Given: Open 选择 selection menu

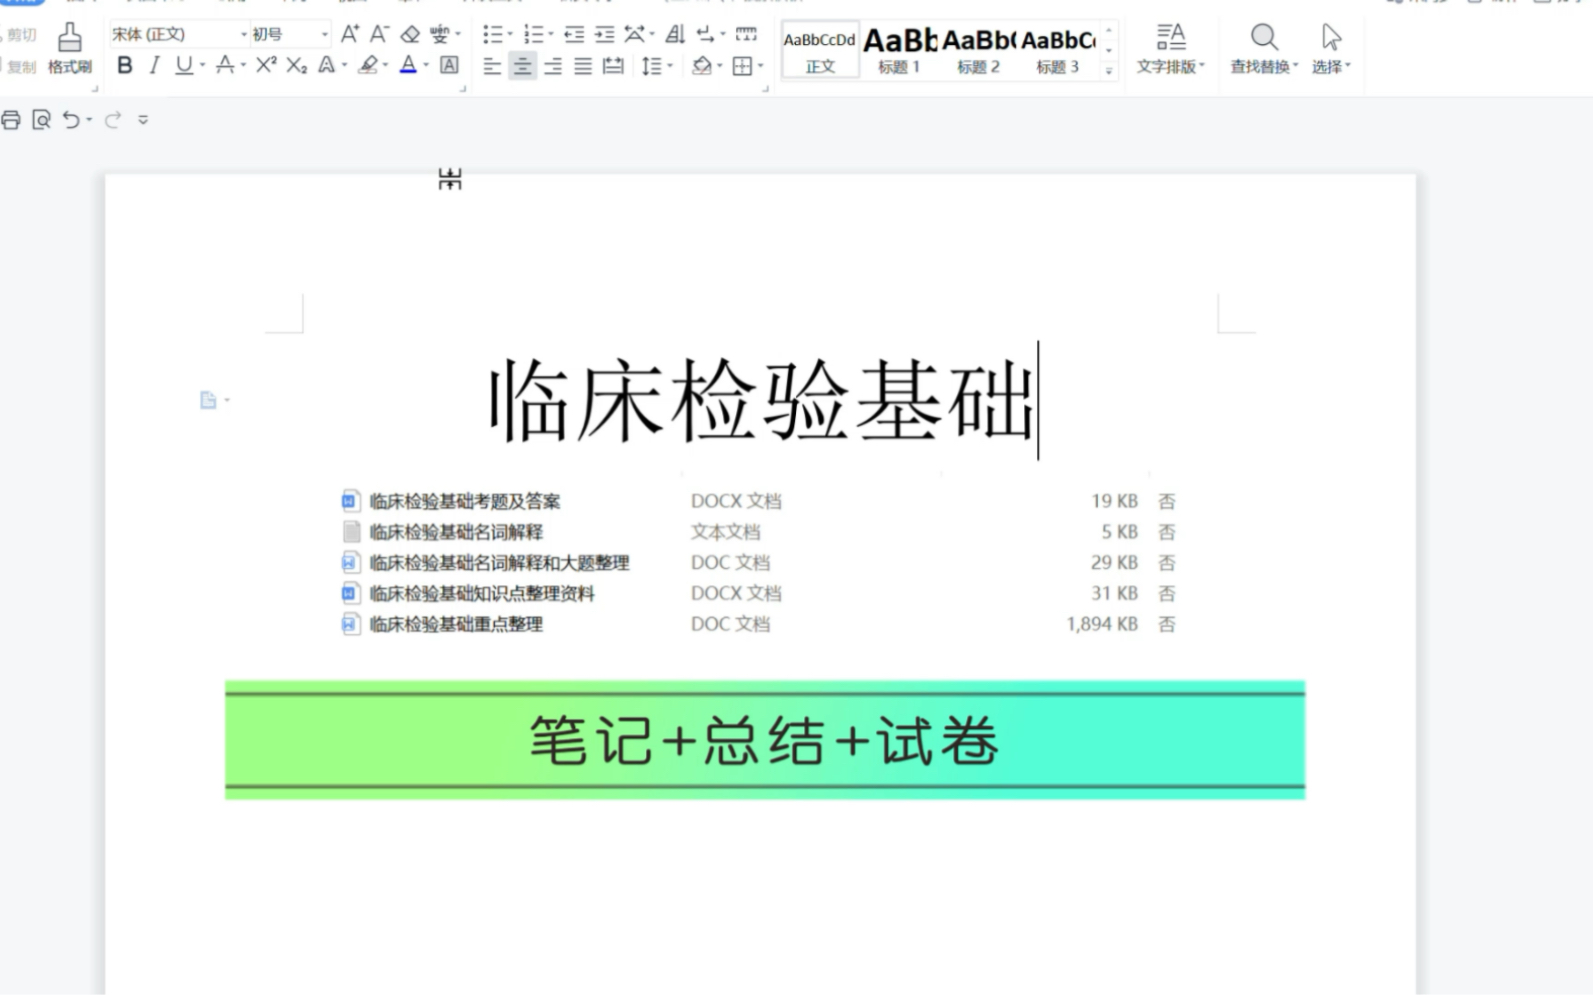Looking at the screenshot, I should point(1331,49).
